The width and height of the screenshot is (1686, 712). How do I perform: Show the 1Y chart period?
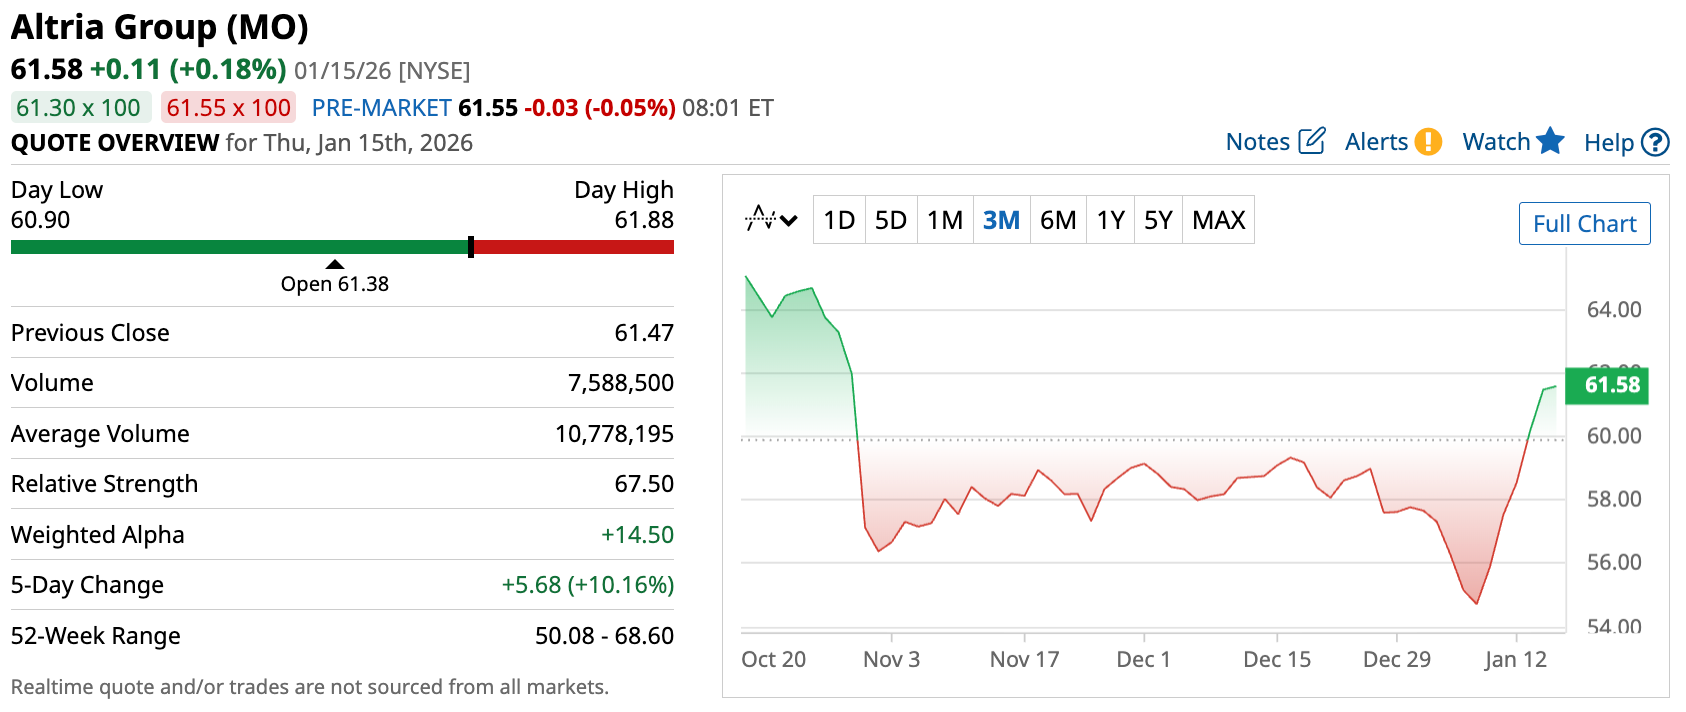[x=1111, y=220]
